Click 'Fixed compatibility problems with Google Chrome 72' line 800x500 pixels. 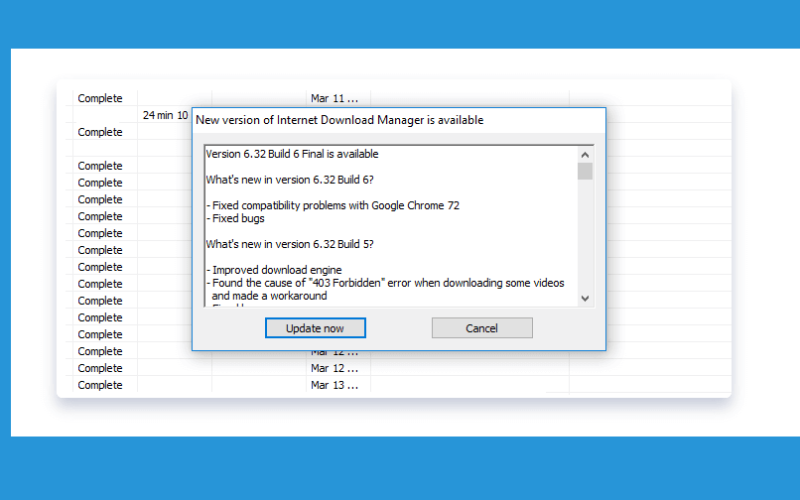[333, 206]
